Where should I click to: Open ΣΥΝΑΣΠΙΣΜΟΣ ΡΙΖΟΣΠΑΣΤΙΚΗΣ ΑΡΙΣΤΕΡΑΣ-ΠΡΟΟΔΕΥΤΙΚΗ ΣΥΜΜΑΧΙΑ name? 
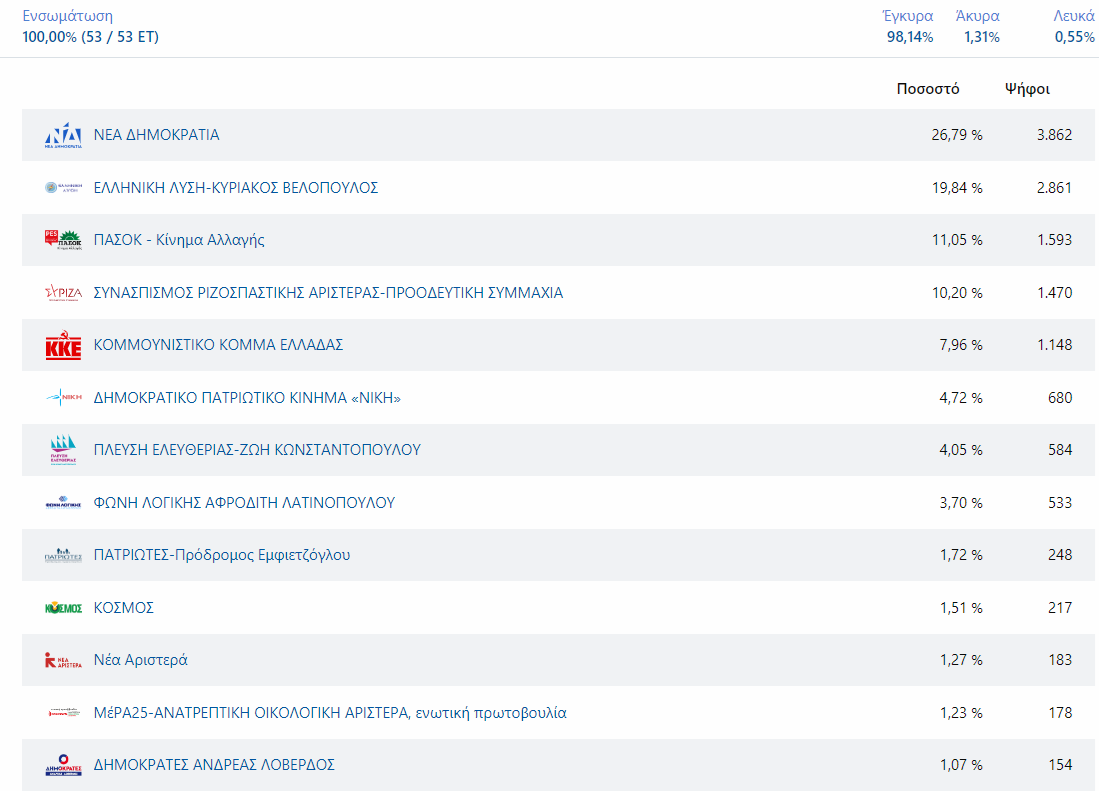pyautogui.click(x=328, y=293)
